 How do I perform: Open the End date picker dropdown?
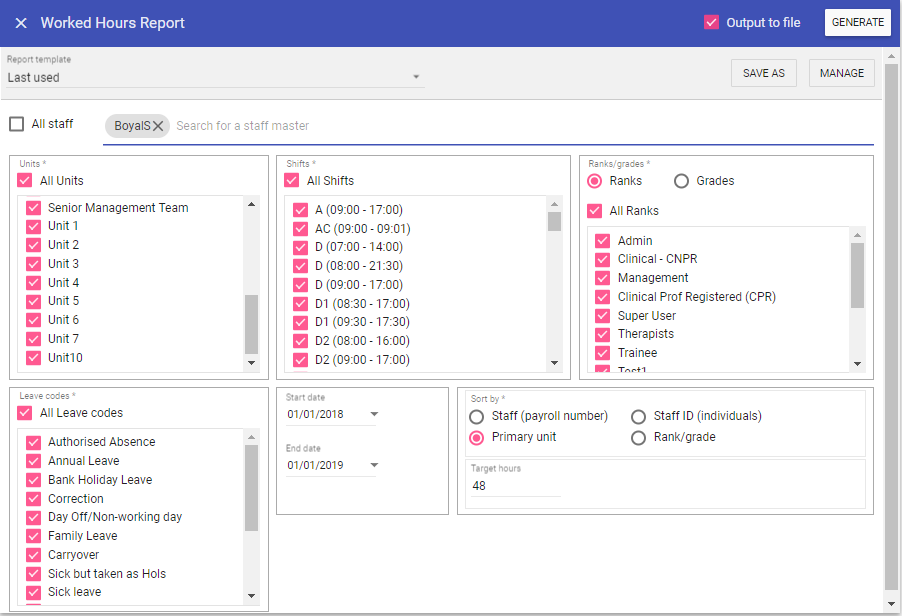(374, 465)
